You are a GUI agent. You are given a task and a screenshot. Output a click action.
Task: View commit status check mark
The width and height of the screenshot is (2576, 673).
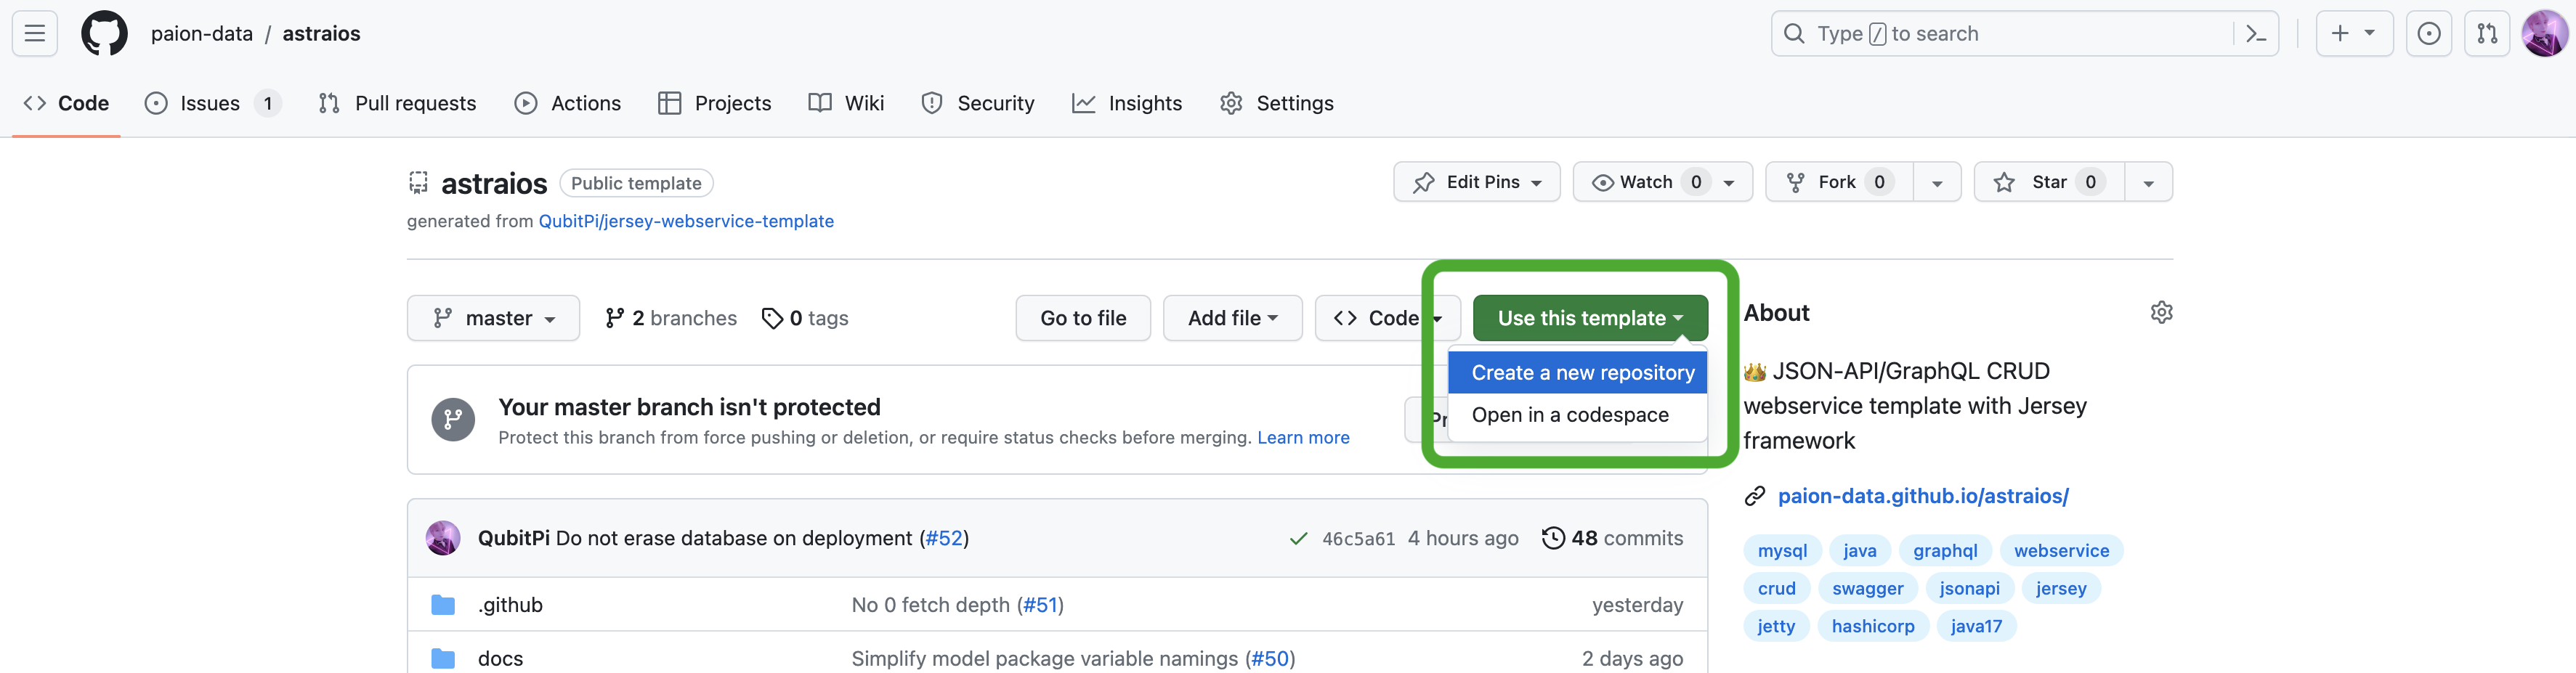[1298, 539]
